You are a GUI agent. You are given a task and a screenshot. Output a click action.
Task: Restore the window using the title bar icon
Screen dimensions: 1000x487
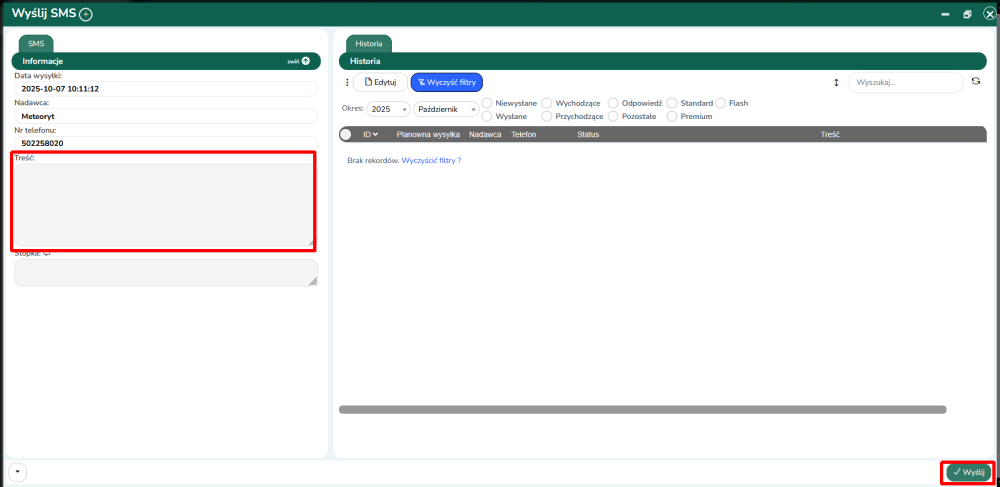click(967, 14)
